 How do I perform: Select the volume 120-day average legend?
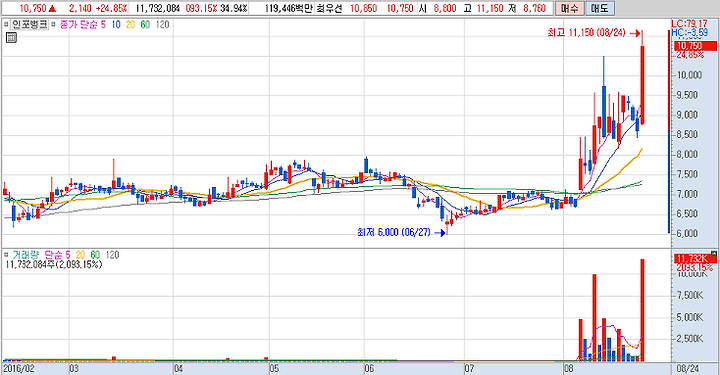[112, 255]
